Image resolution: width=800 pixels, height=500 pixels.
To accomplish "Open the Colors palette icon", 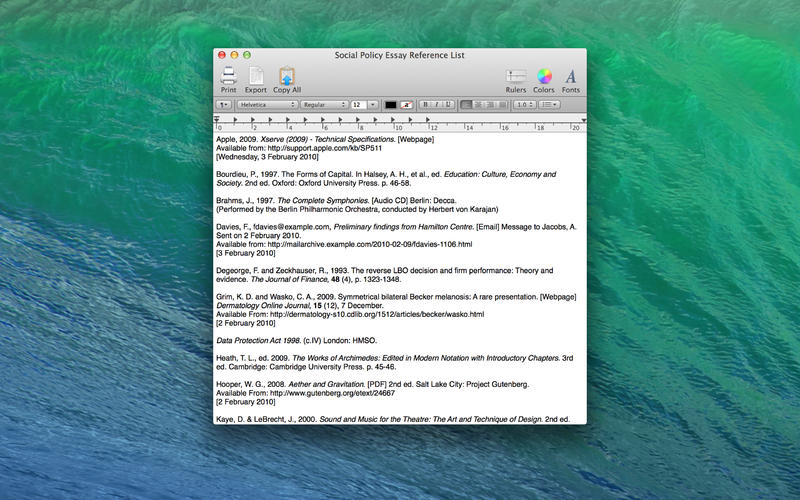I will coord(544,76).
